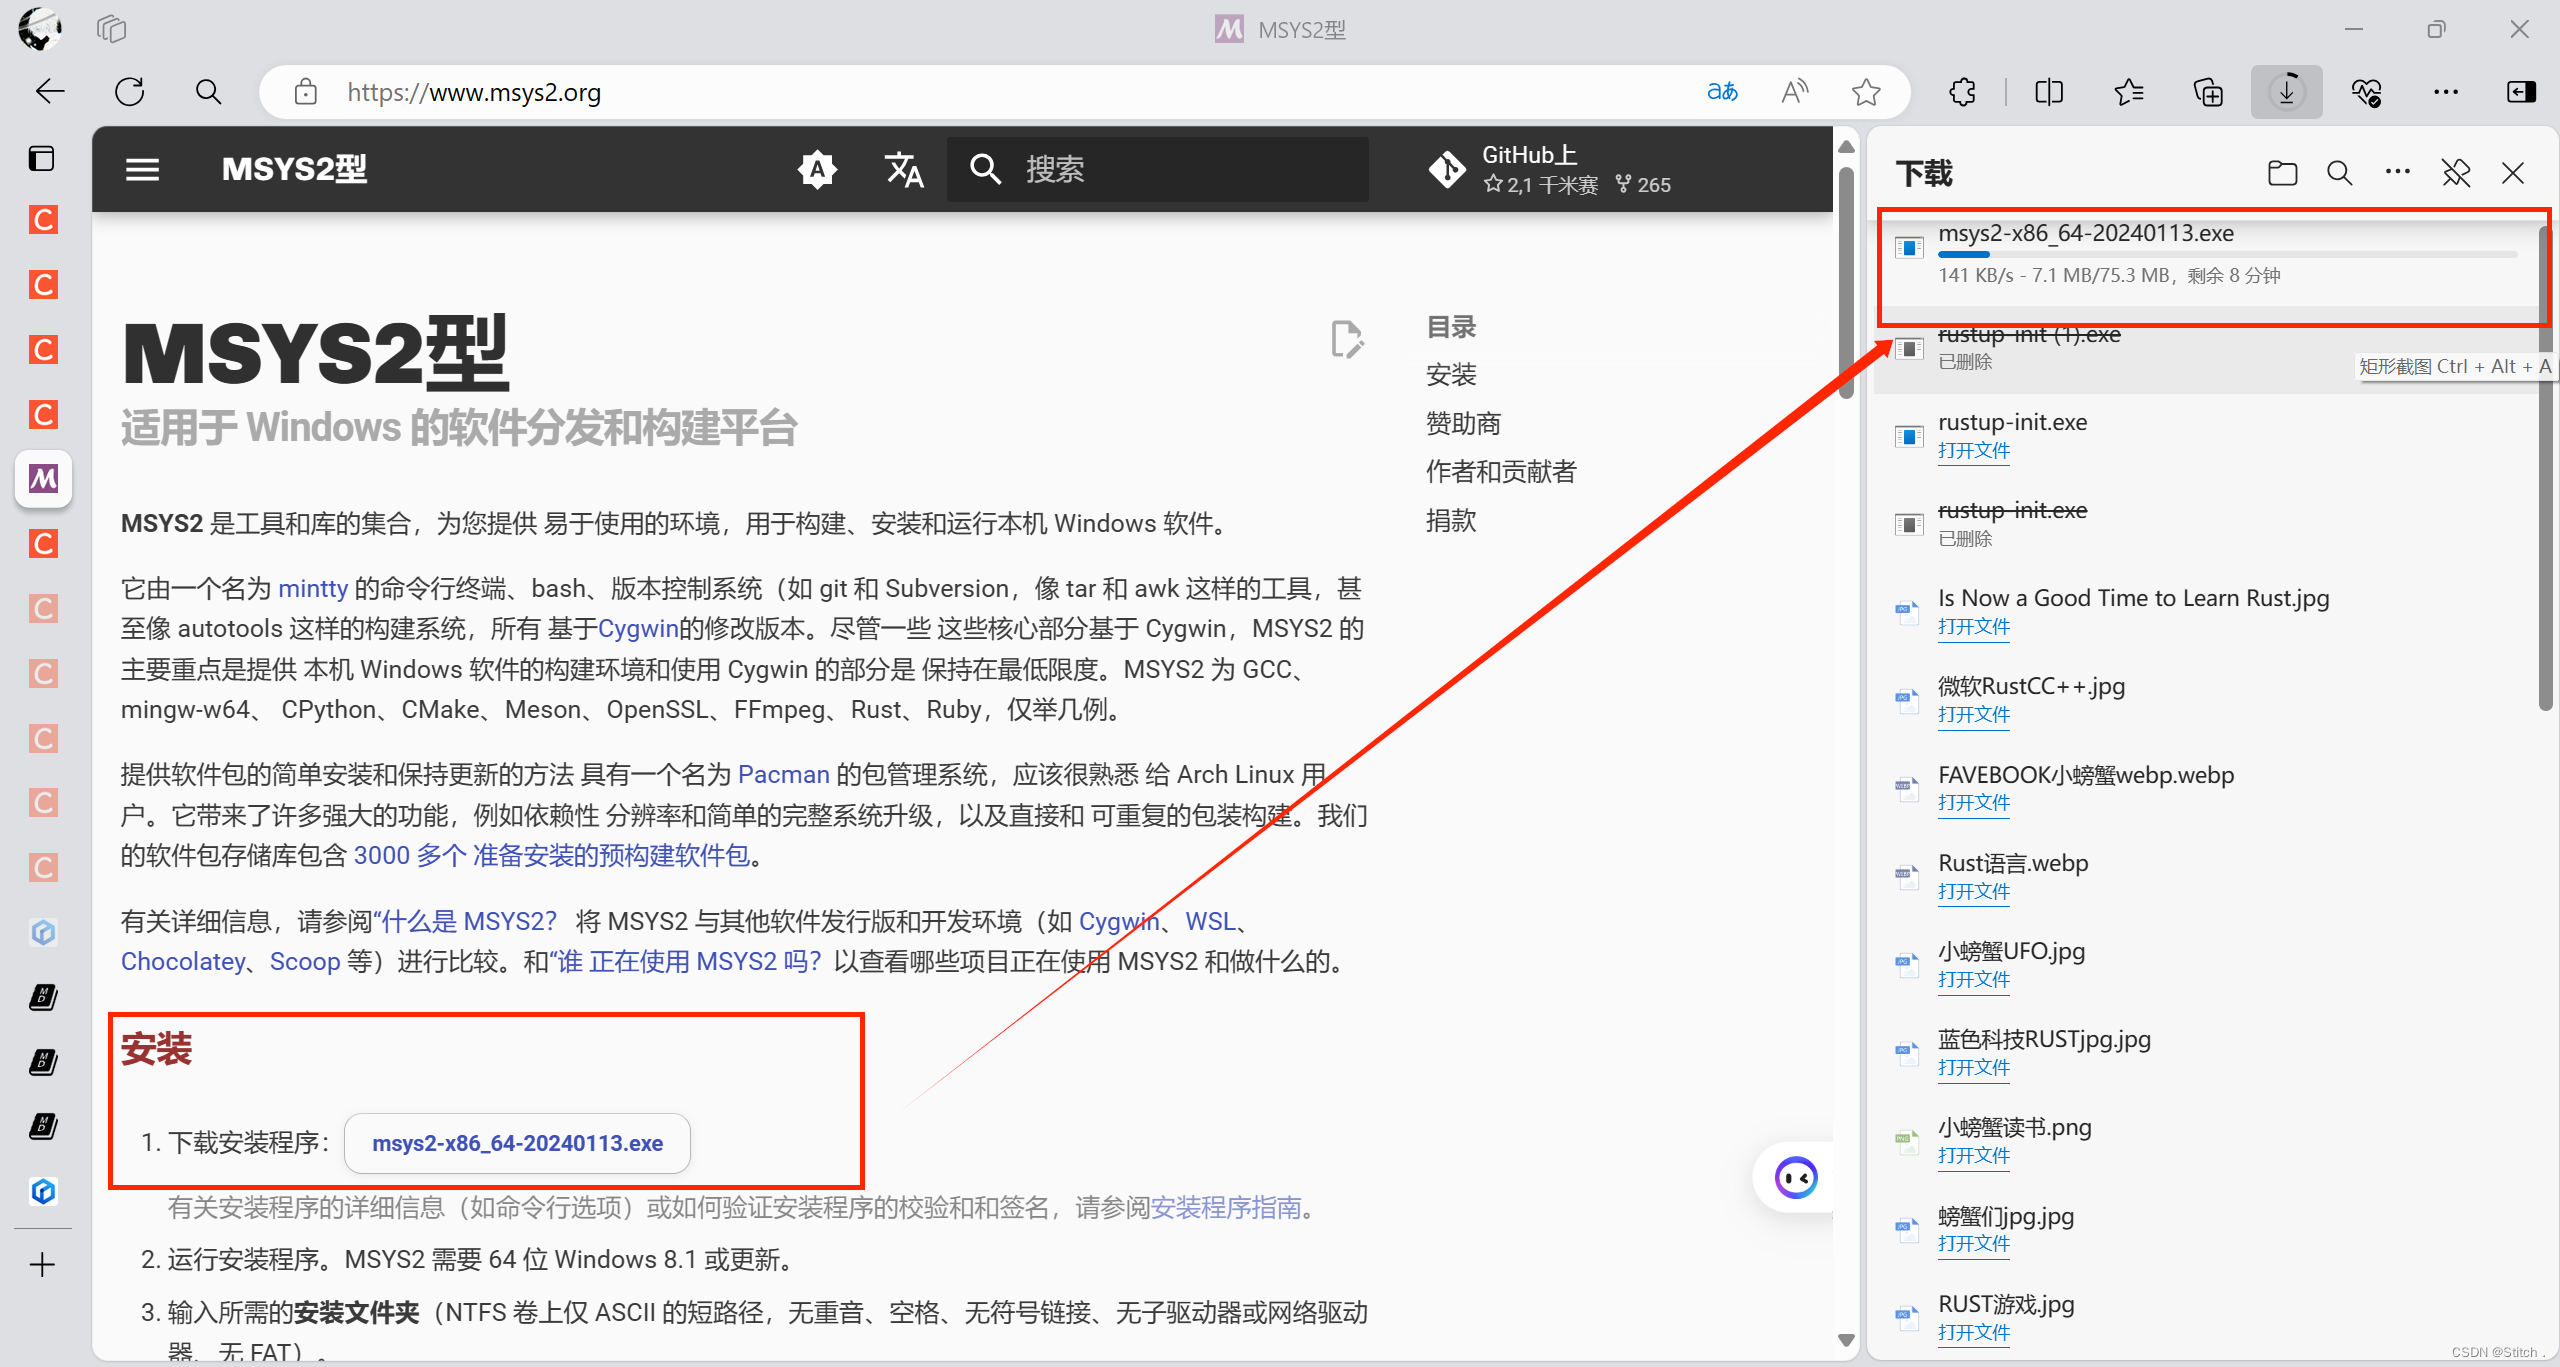Image resolution: width=2560 pixels, height=1367 pixels.
Task: Jump to 赞助商 in table of contents
Action: pos(1463,423)
